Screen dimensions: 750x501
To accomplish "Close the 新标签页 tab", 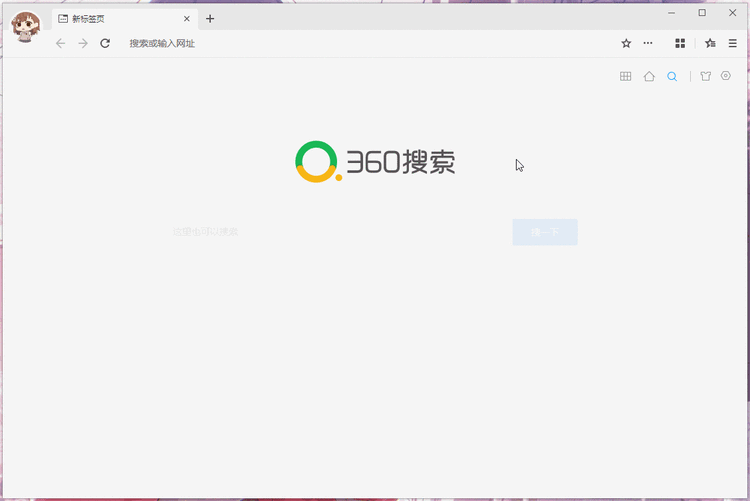I will coord(187,19).
